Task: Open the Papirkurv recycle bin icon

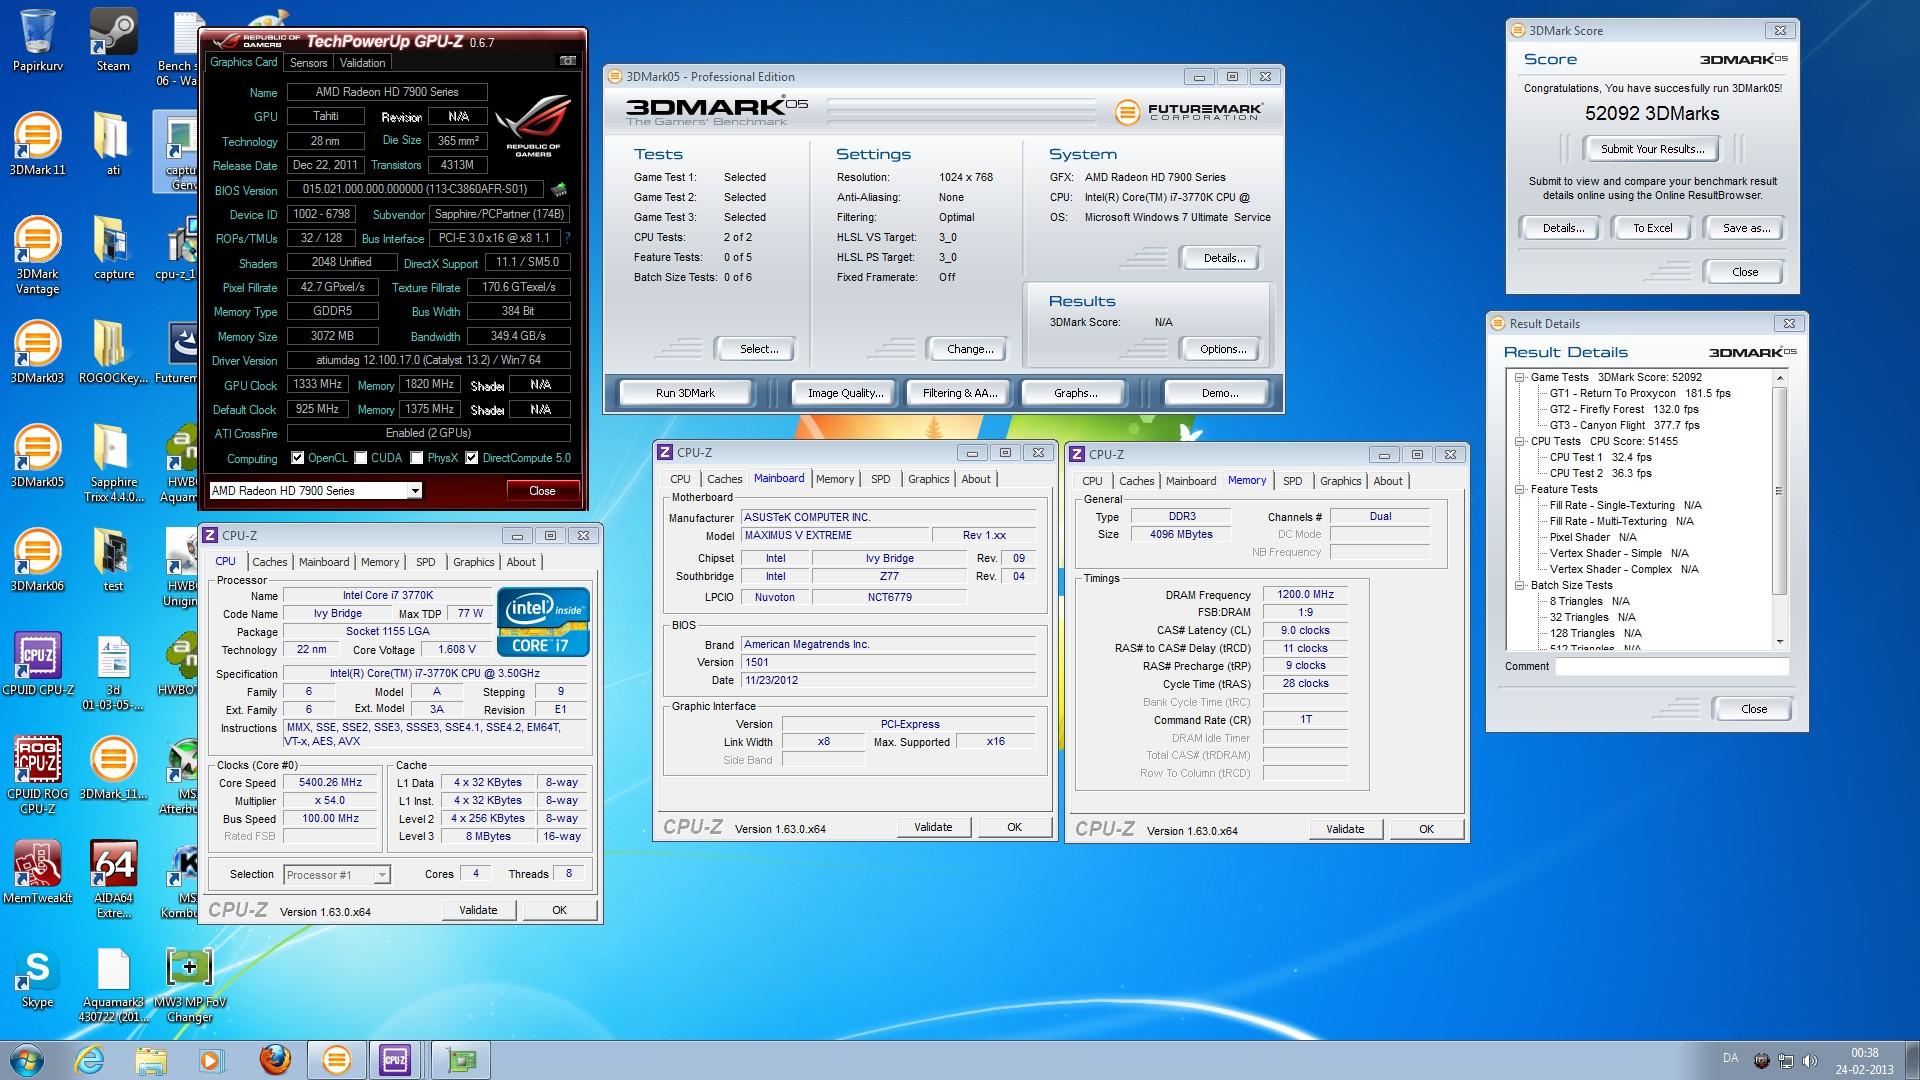Action: click(37, 40)
